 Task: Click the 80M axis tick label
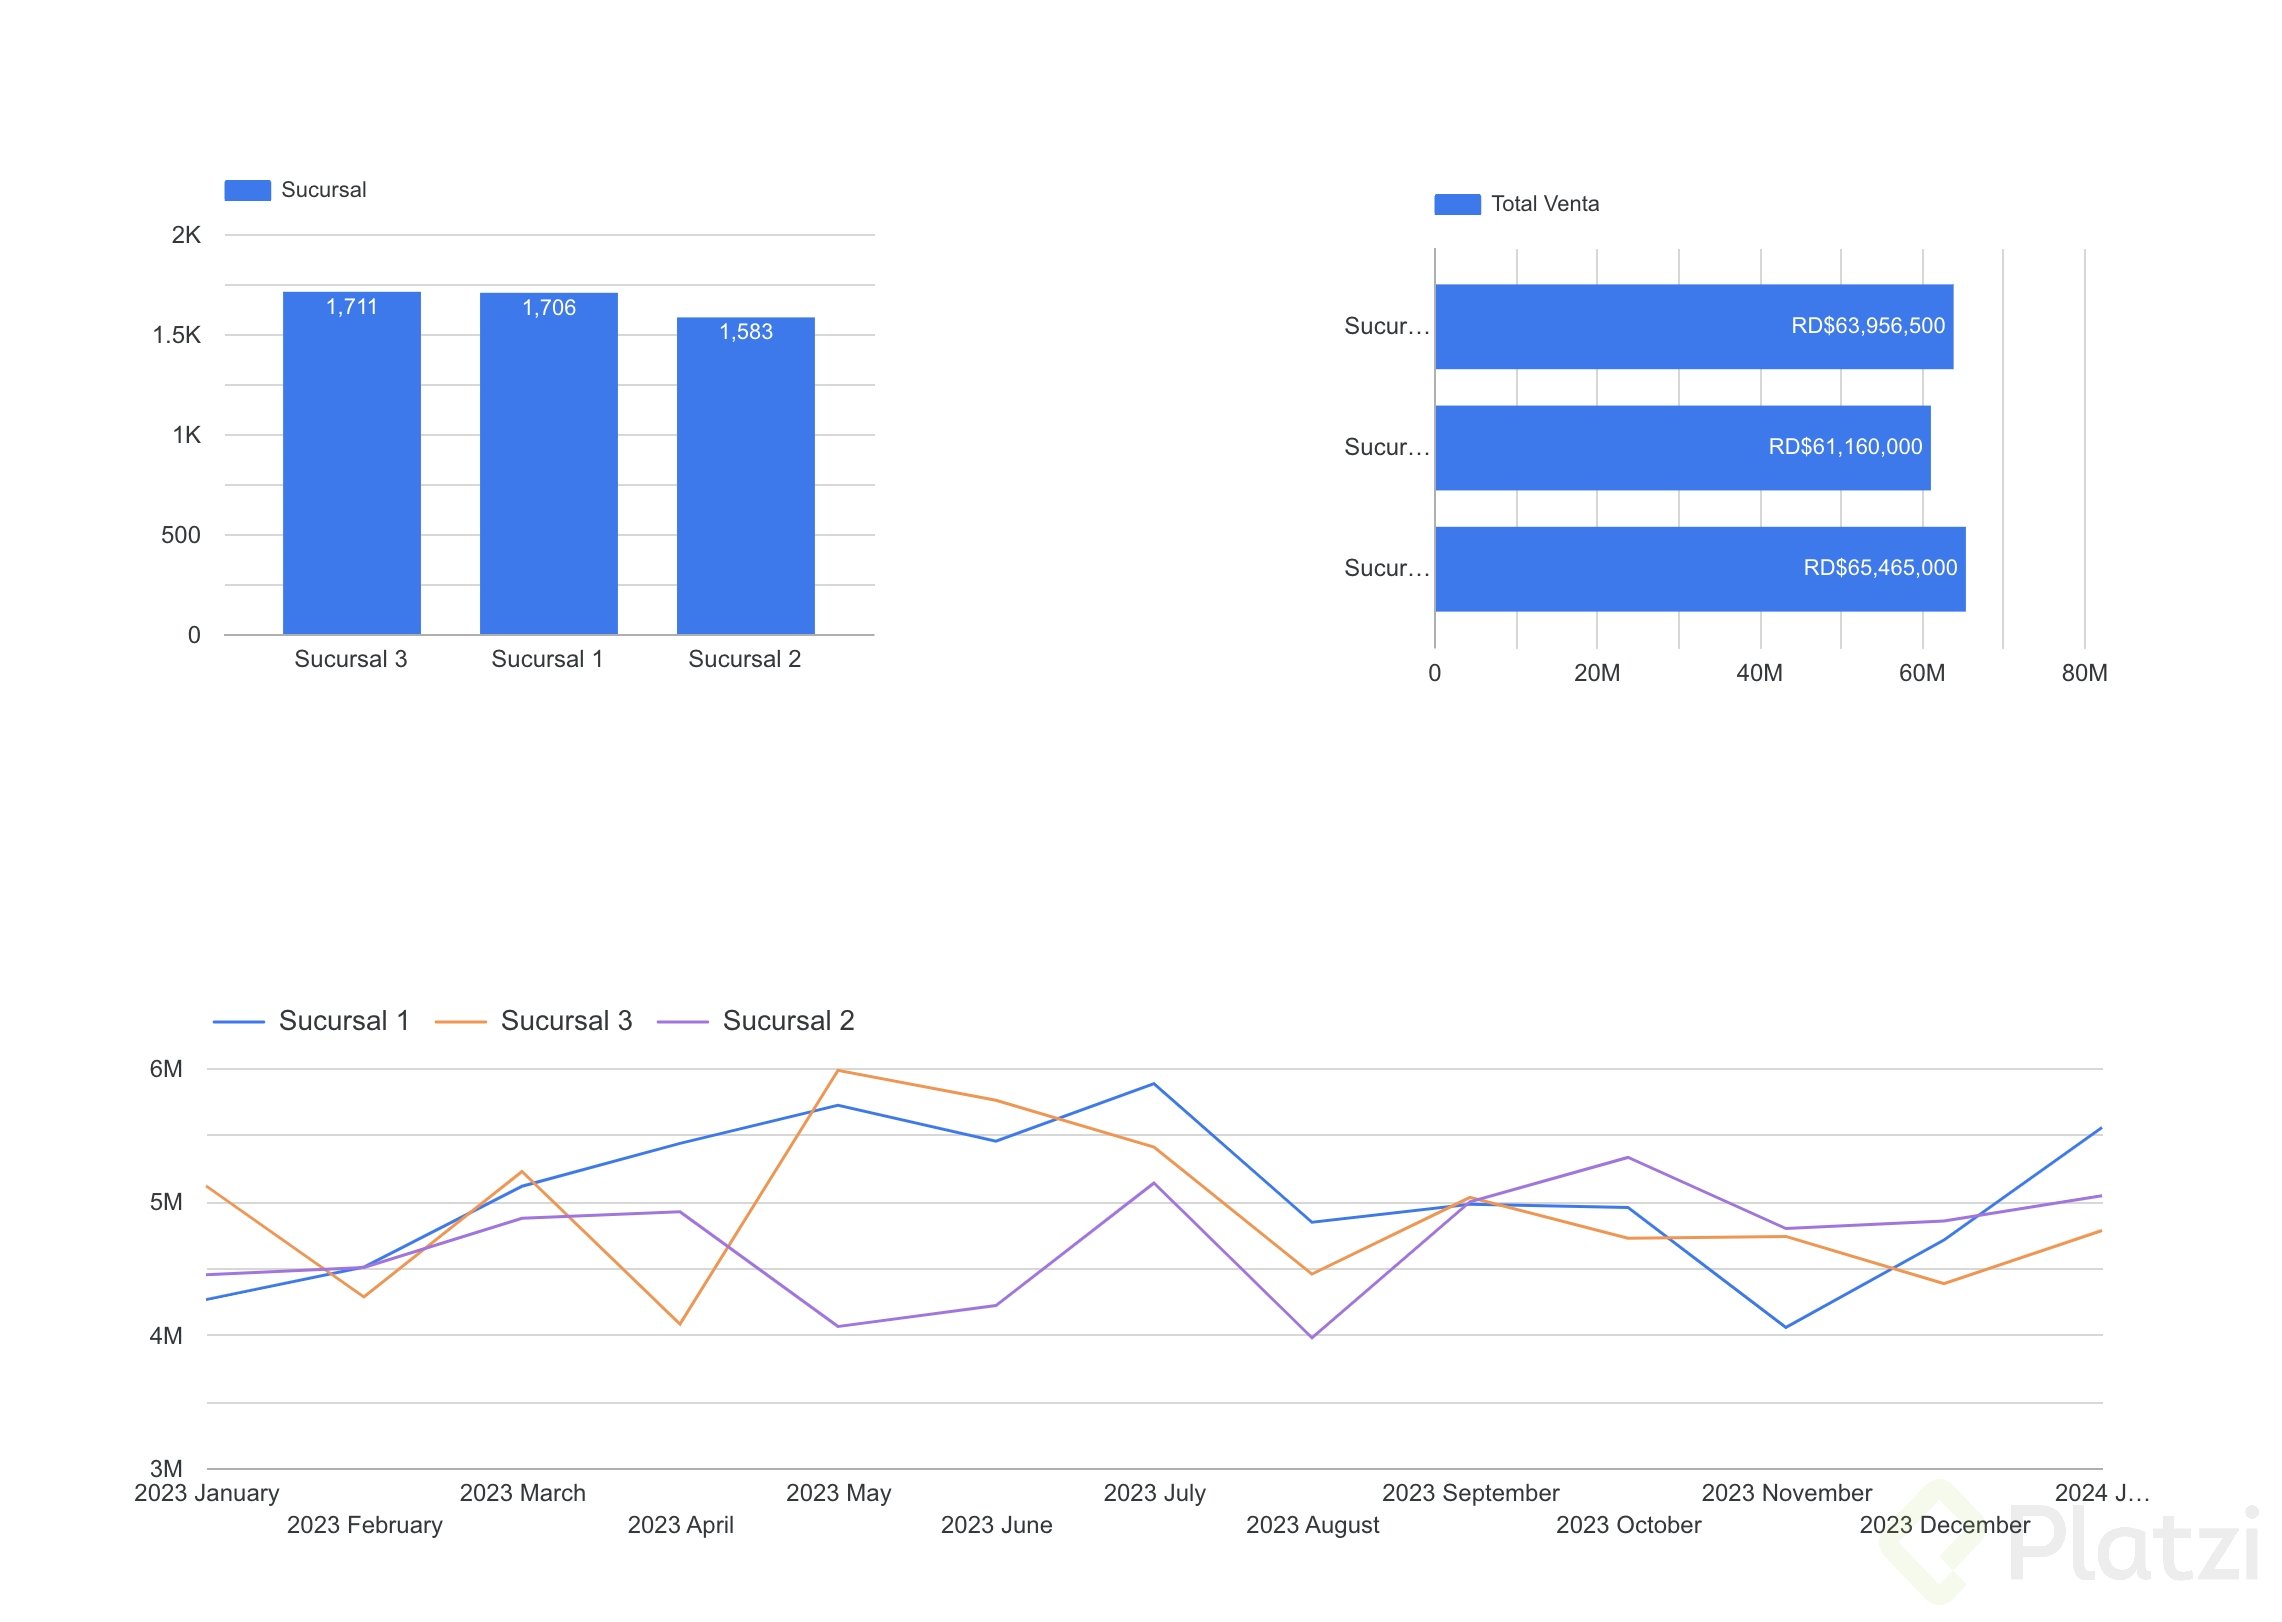2084,673
